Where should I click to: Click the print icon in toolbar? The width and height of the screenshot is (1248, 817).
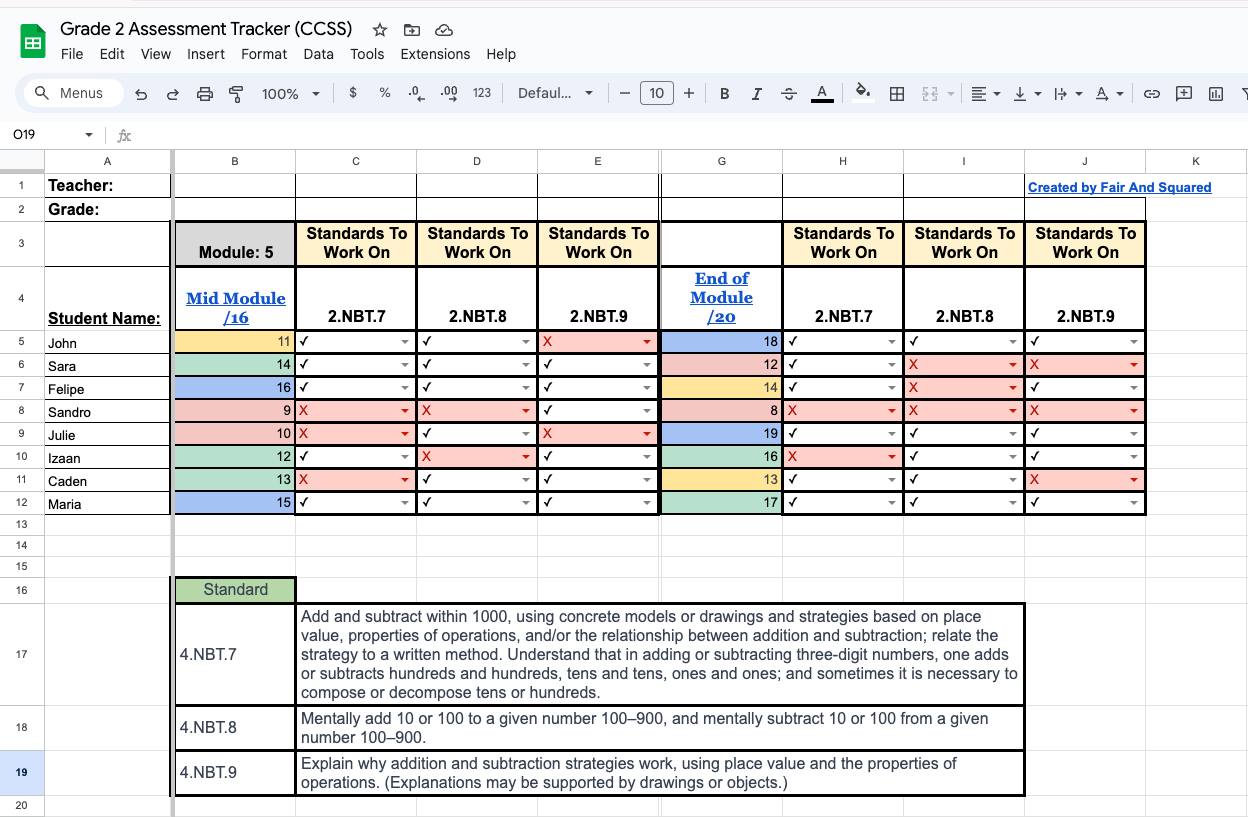pyautogui.click(x=205, y=94)
